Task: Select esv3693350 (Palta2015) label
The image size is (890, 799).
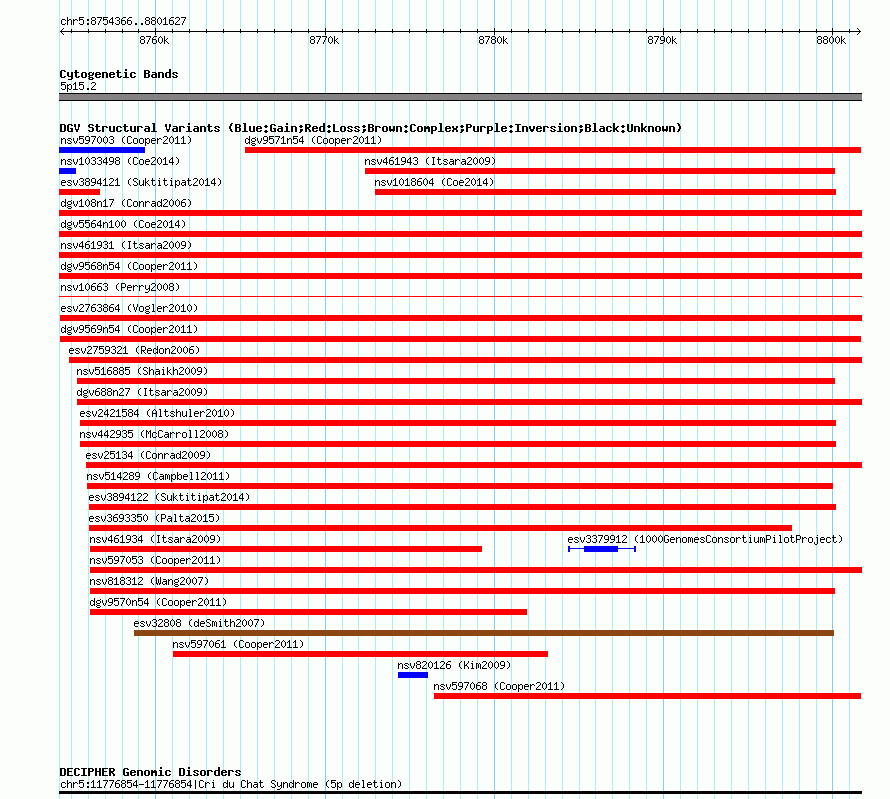Action: (154, 518)
